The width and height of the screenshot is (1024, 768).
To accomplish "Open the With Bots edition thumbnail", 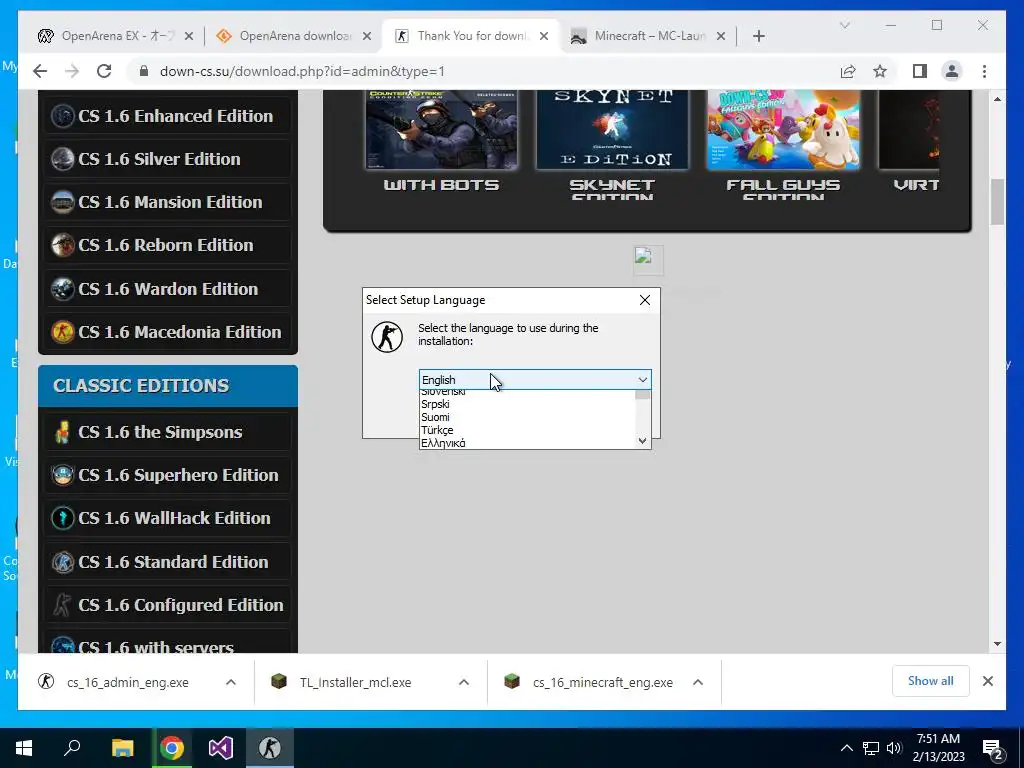I will [x=441, y=130].
